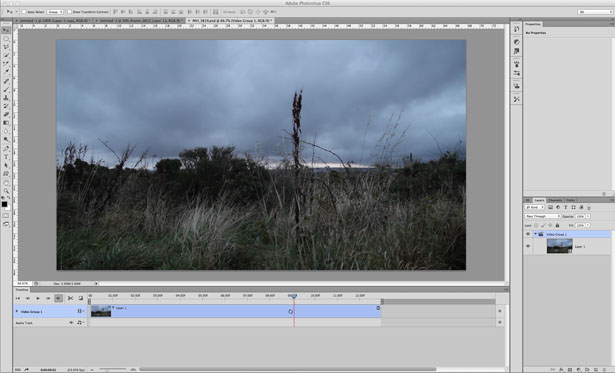Click the Layer 1 clip thumbnail in Timeline
The height and width of the screenshot is (373, 615).
point(101,311)
